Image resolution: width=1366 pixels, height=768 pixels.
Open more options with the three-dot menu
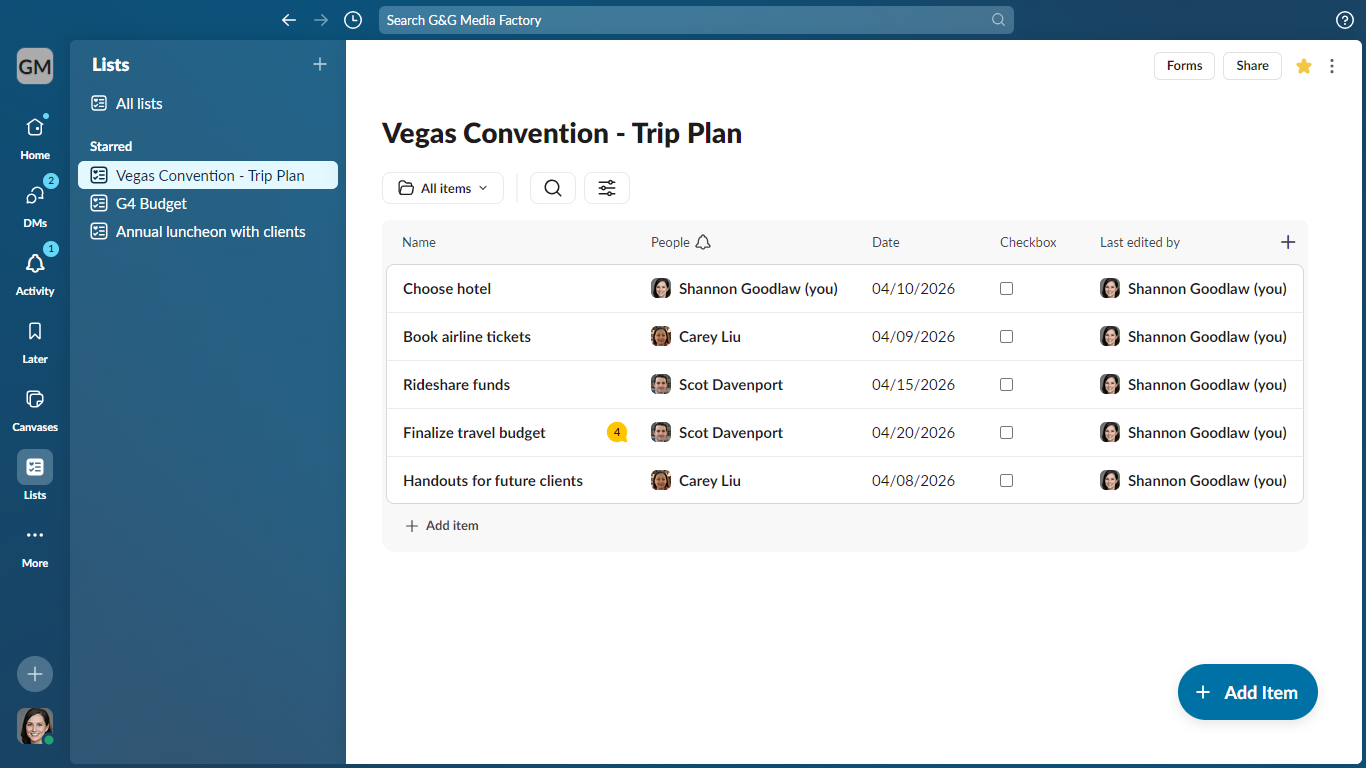click(1332, 65)
